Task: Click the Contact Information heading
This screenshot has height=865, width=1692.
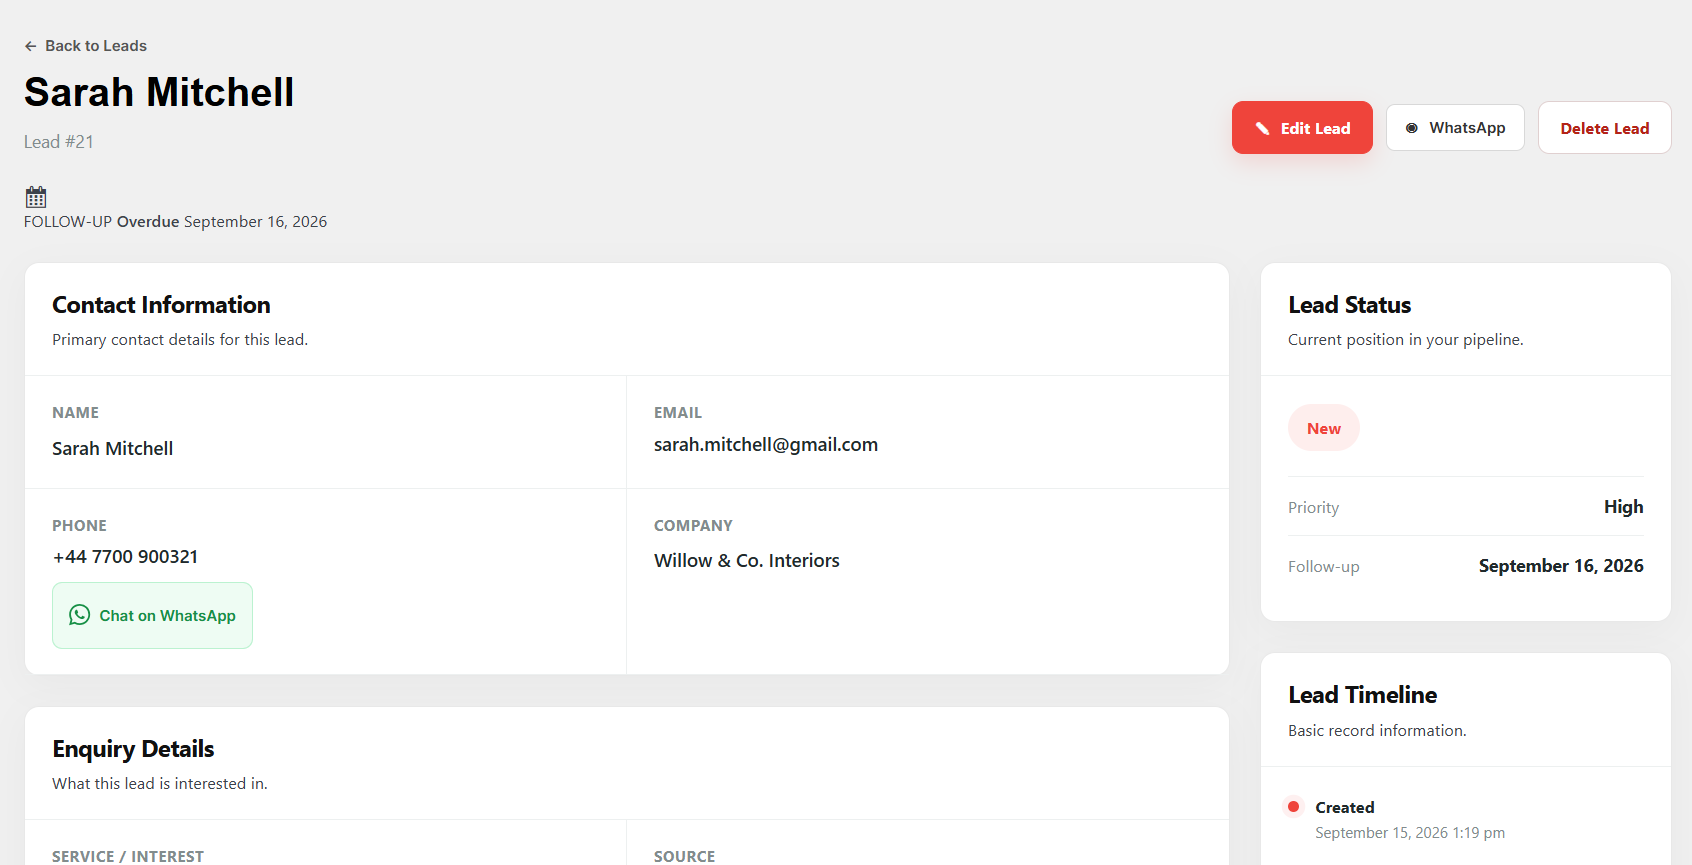Action: click(x=161, y=305)
